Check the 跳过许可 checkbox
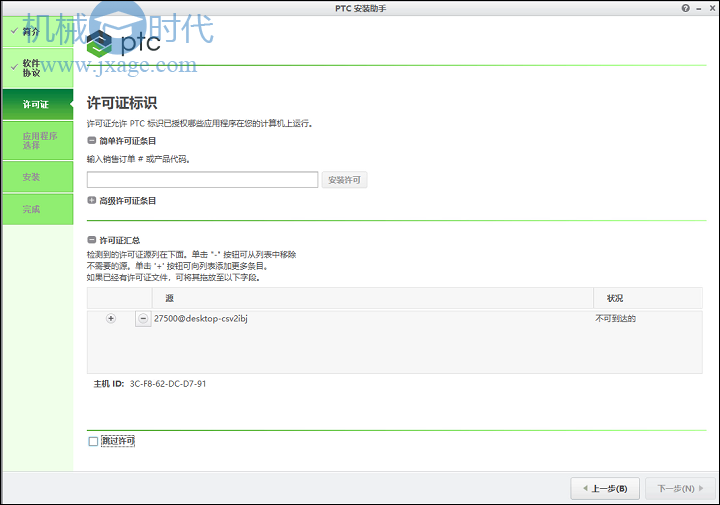This screenshot has height=505, width=720. 93,441
